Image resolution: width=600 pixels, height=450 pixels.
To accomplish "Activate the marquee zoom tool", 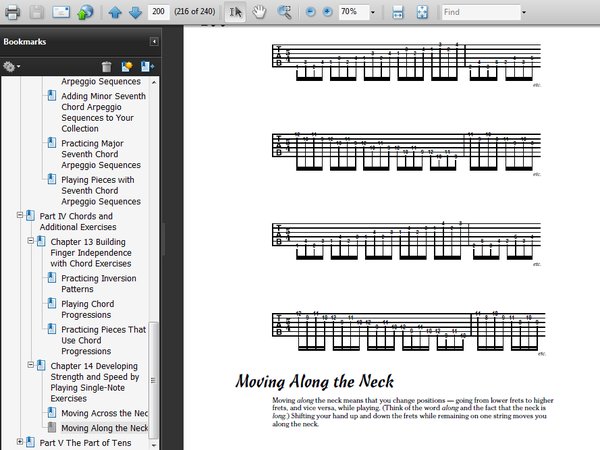I will click(x=284, y=12).
